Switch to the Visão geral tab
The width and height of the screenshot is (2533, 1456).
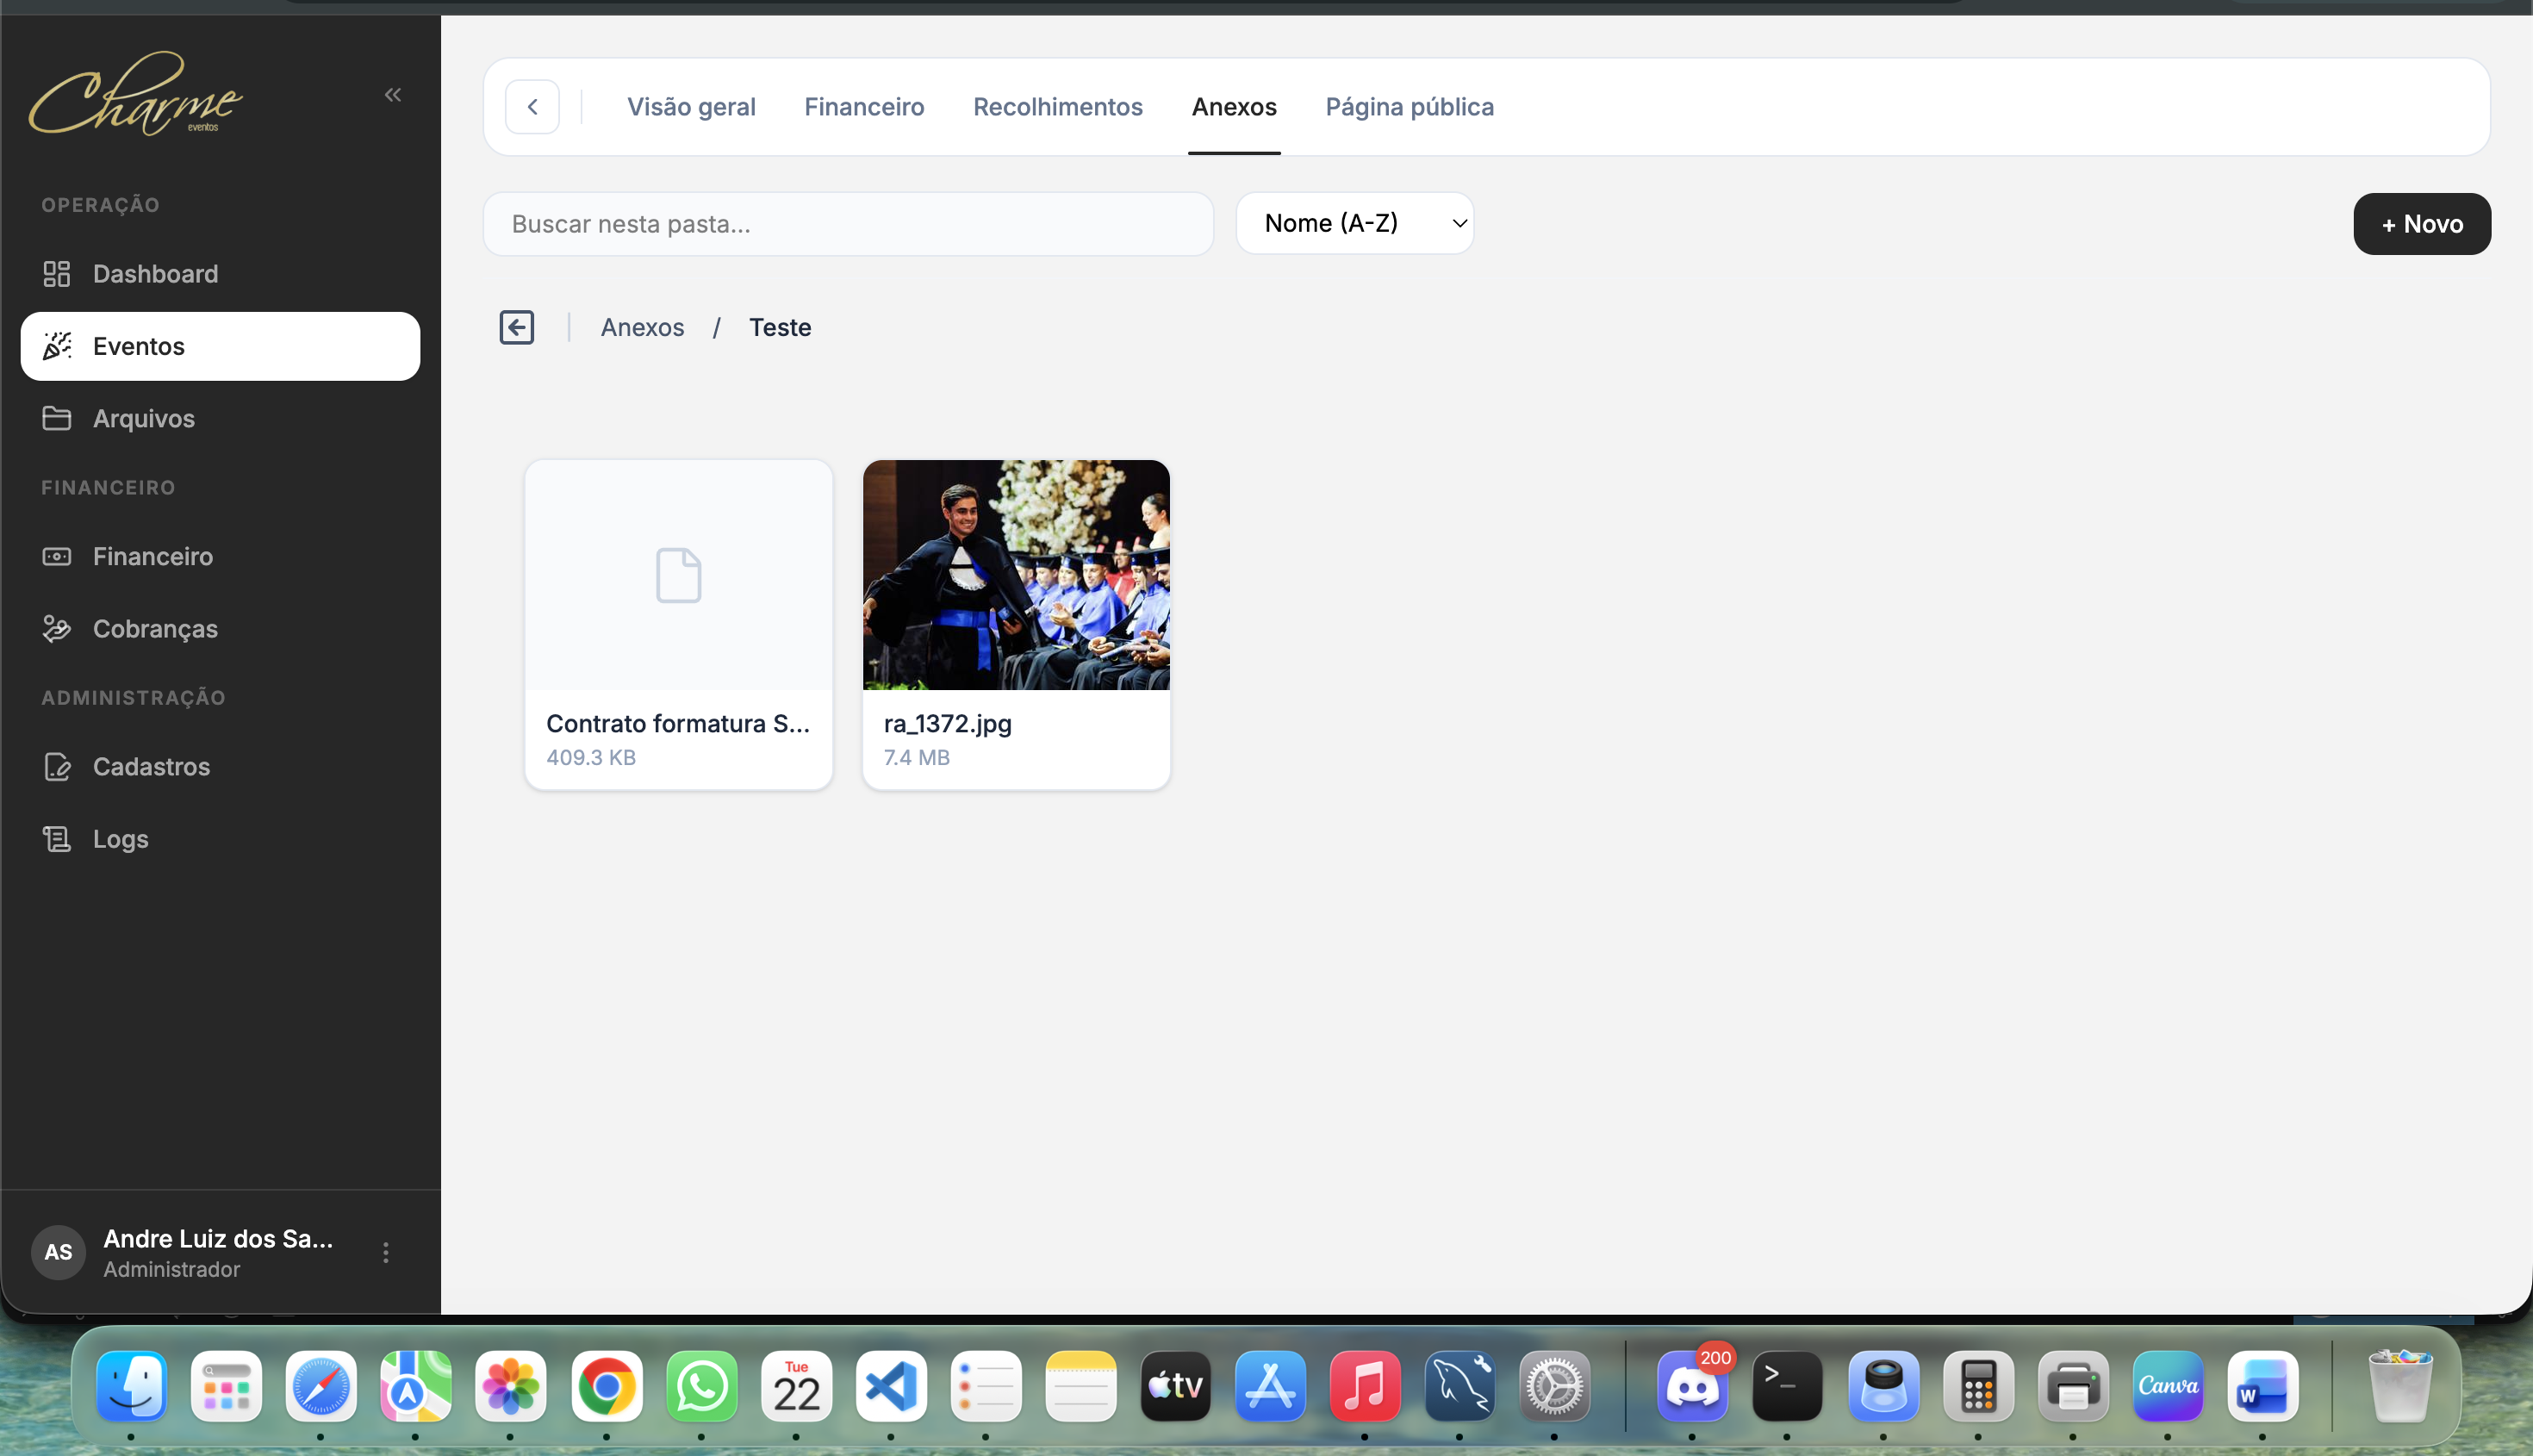[691, 107]
